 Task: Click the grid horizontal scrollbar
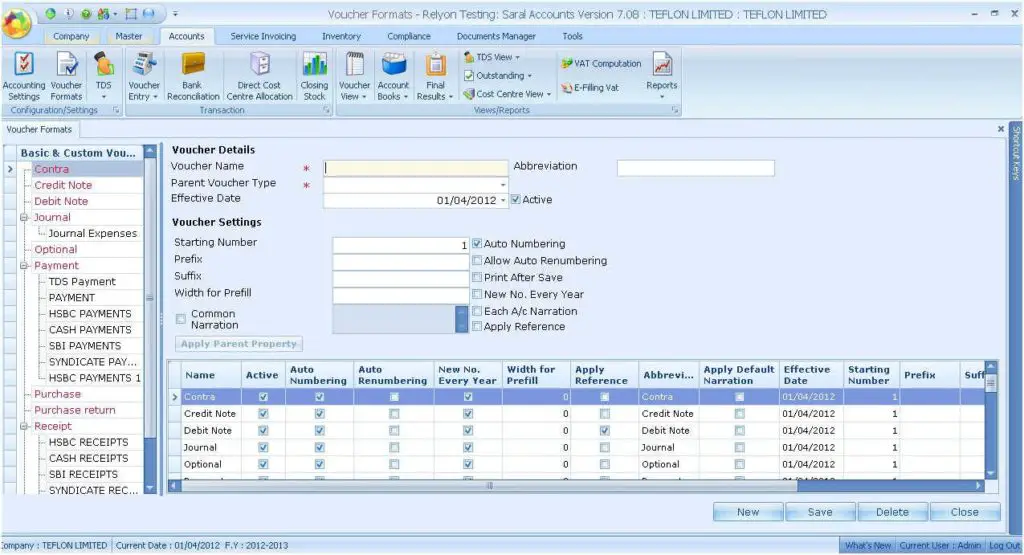click(x=575, y=486)
